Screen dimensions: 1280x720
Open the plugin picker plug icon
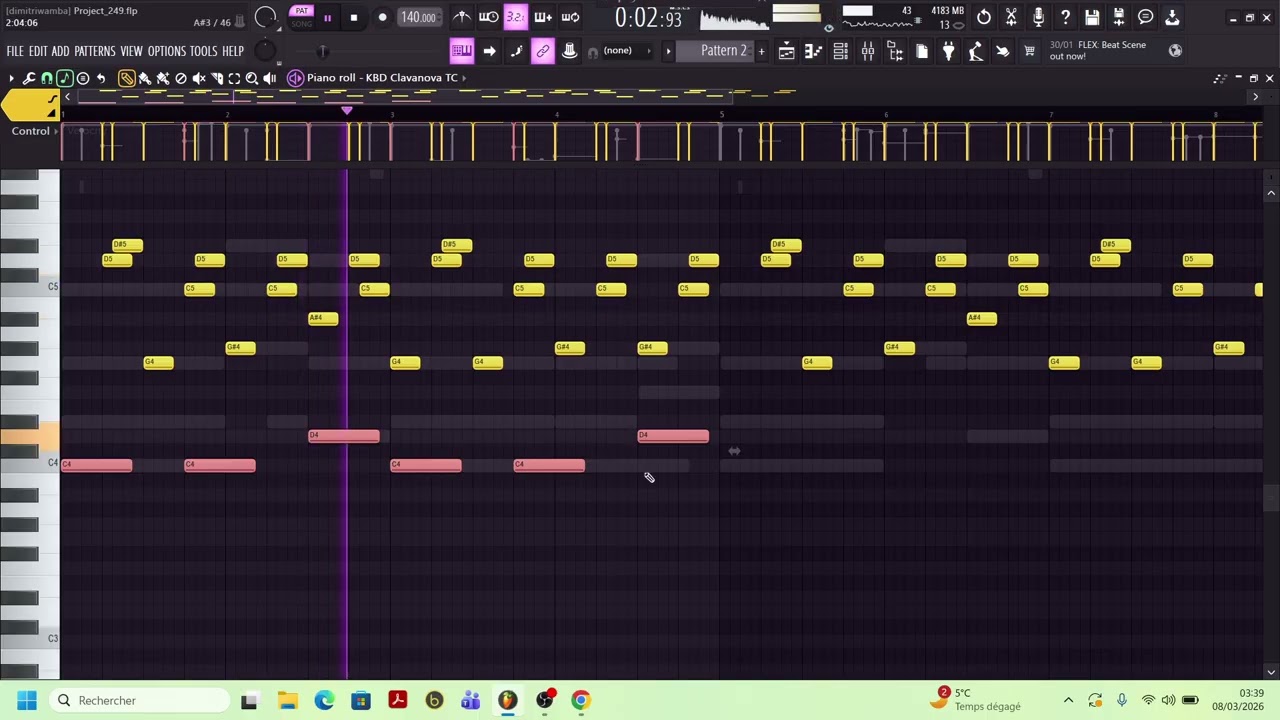[x=949, y=51]
